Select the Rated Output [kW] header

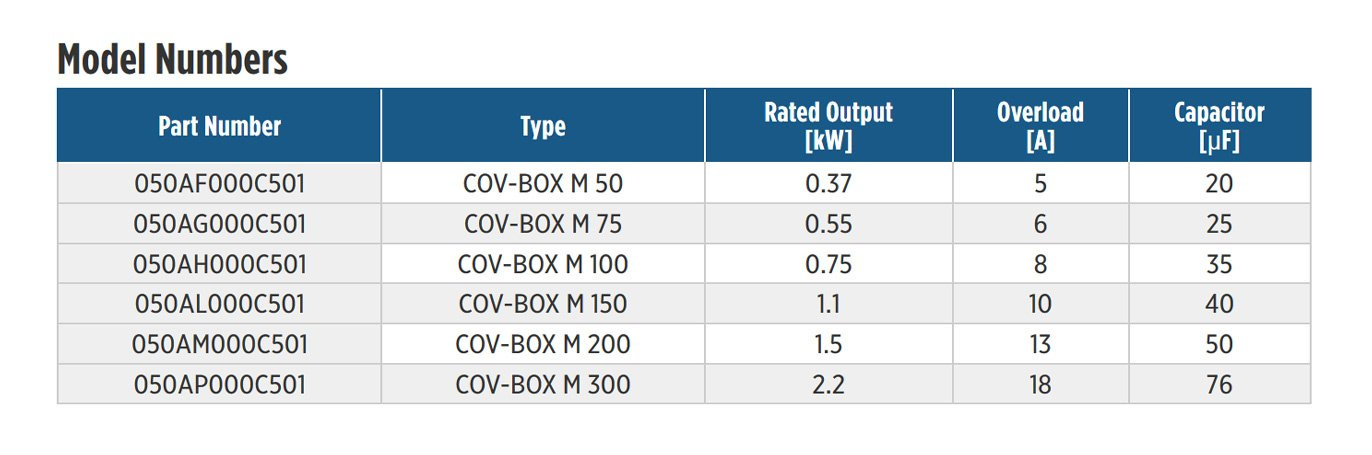pos(828,126)
